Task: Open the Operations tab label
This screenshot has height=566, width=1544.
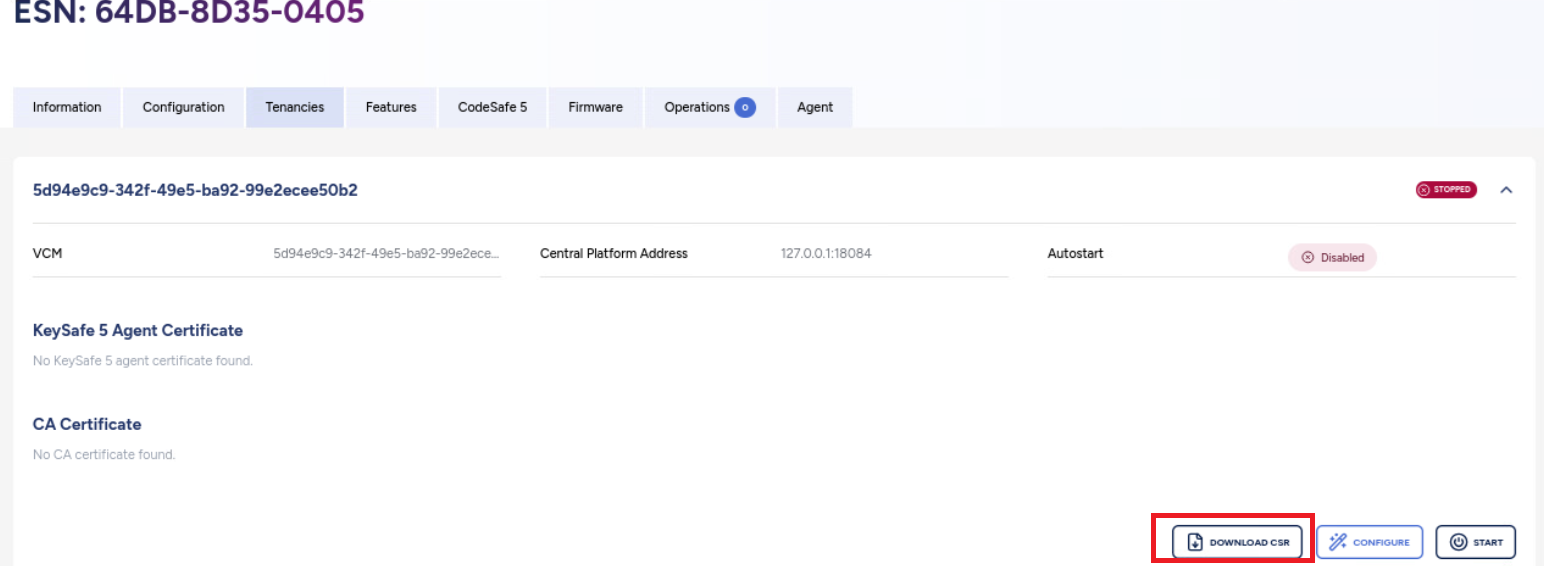Action: (x=696, y=107)
